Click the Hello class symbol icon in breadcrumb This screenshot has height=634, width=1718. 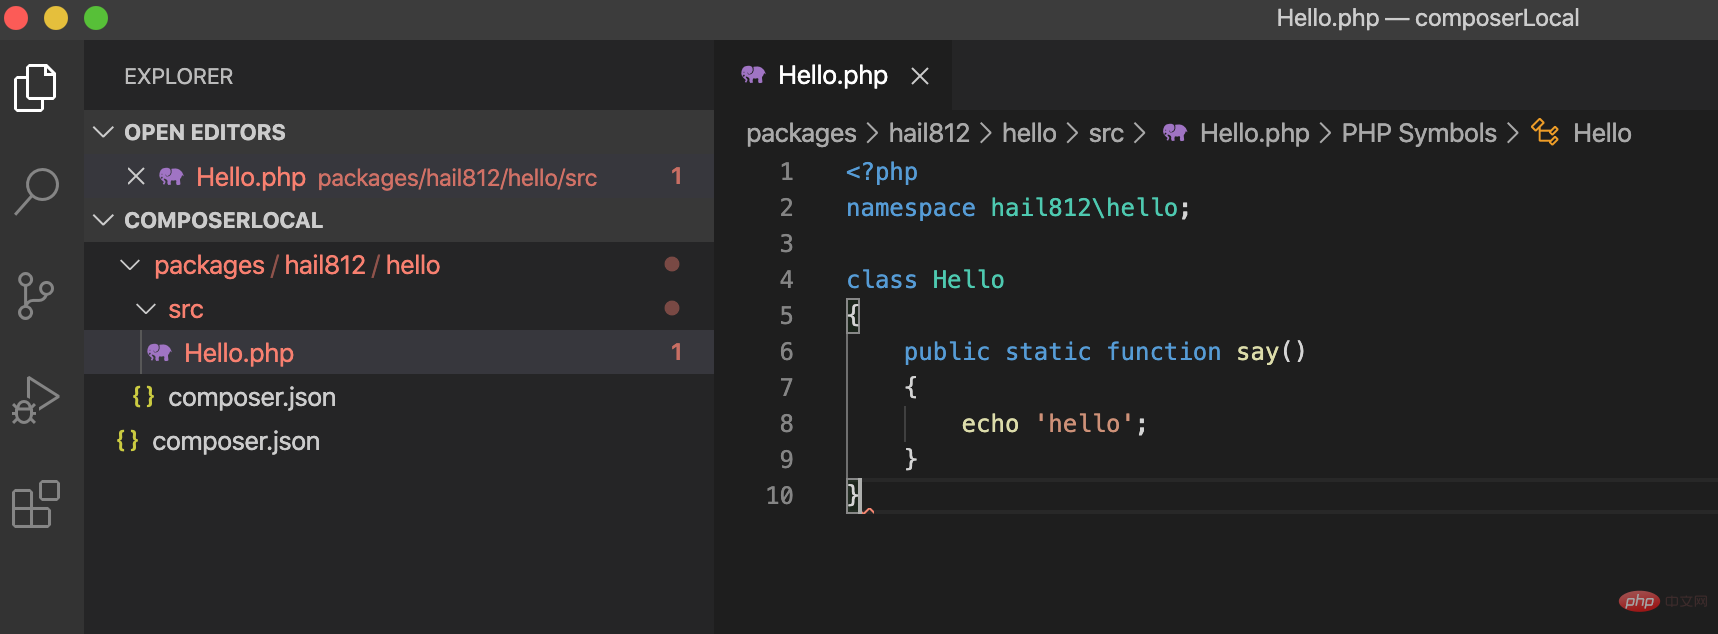[1545, 133]
